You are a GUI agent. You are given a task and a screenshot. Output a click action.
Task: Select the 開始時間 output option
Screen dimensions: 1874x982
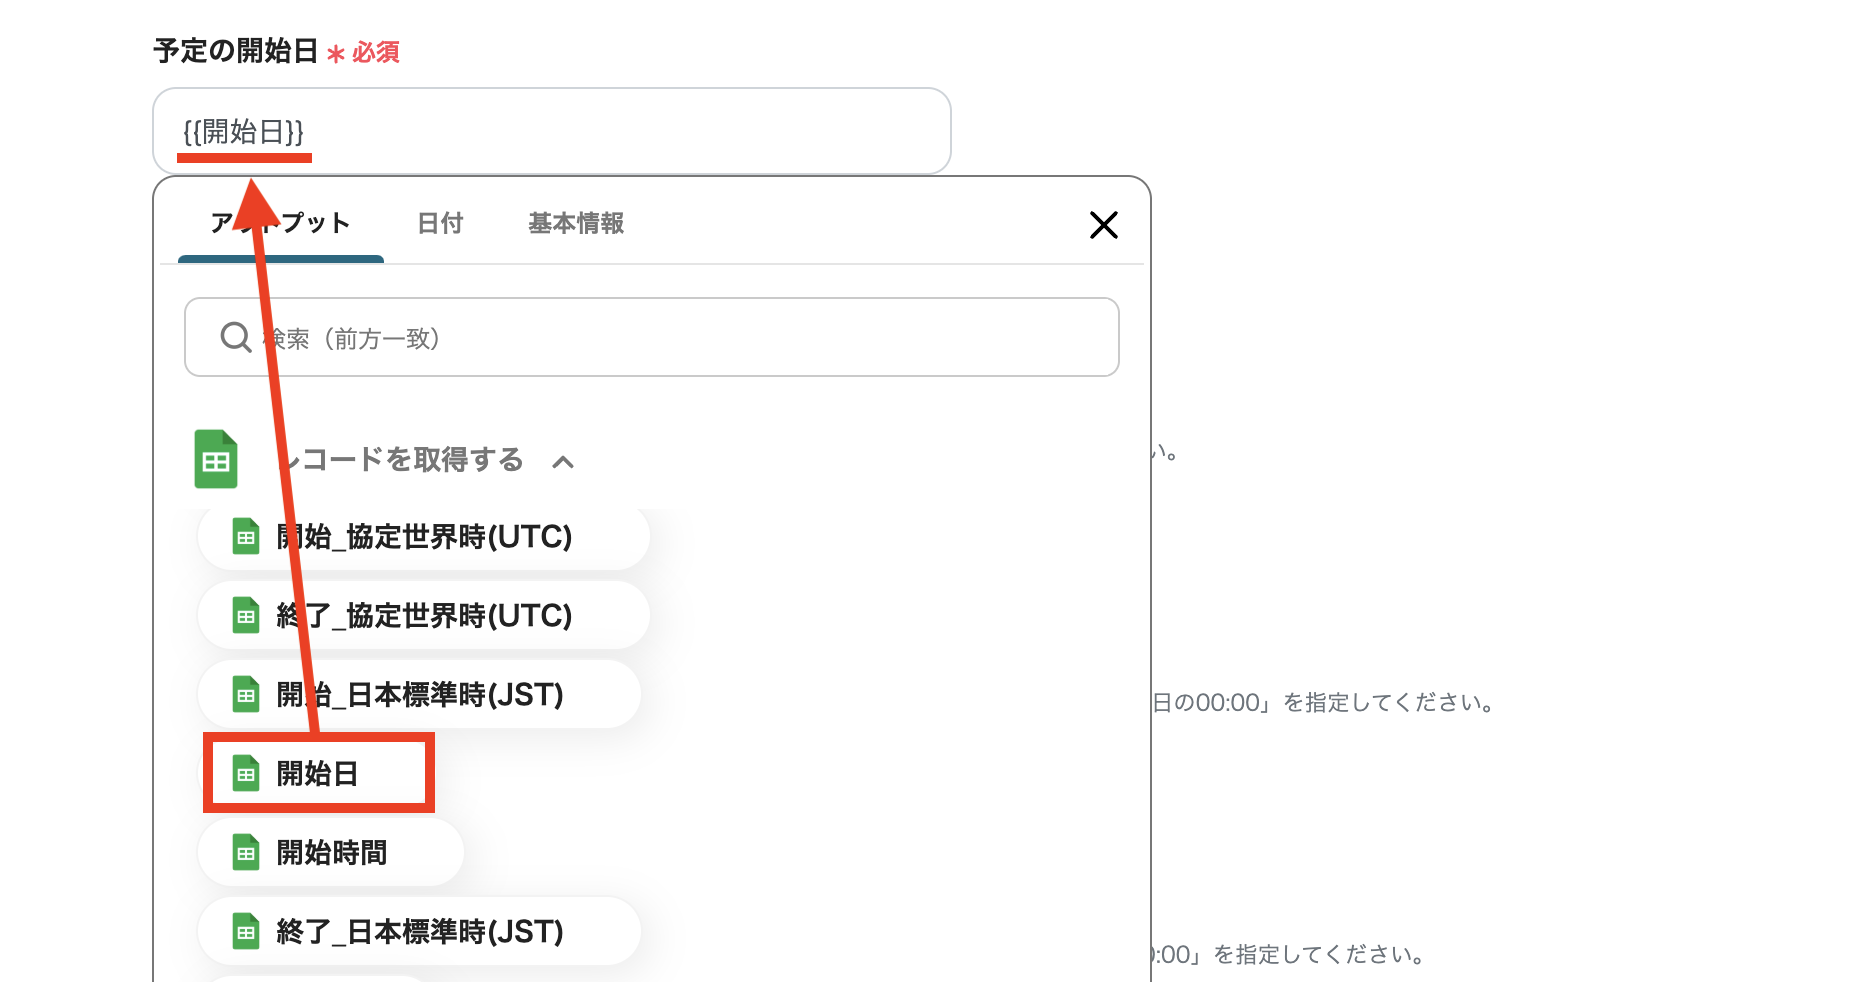[330, 851]
